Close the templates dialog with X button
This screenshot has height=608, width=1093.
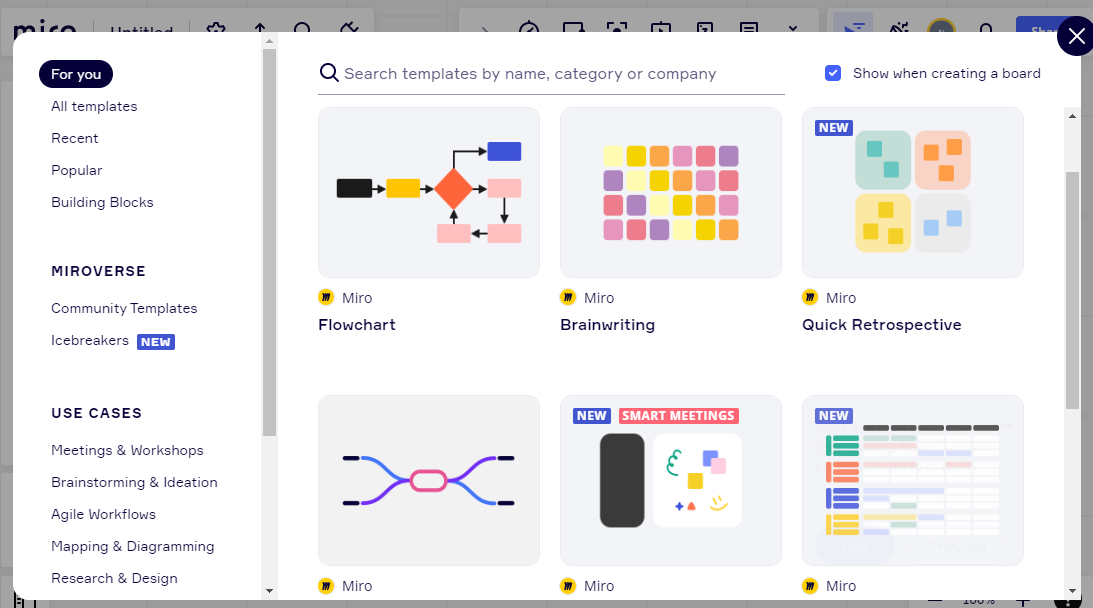(1076, 36)
